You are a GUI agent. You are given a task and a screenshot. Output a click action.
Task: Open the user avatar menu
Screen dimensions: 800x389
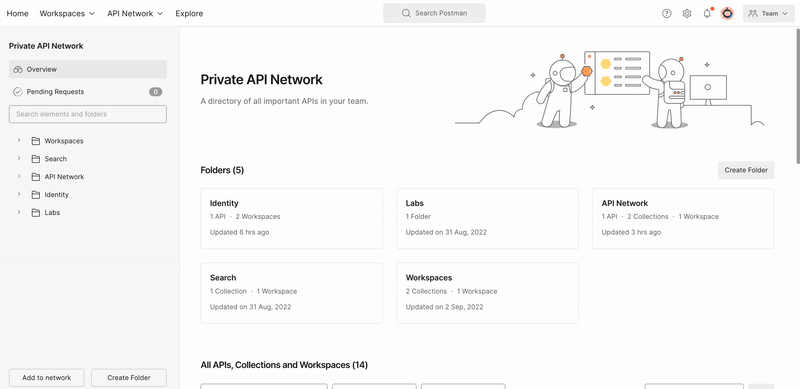727,14
